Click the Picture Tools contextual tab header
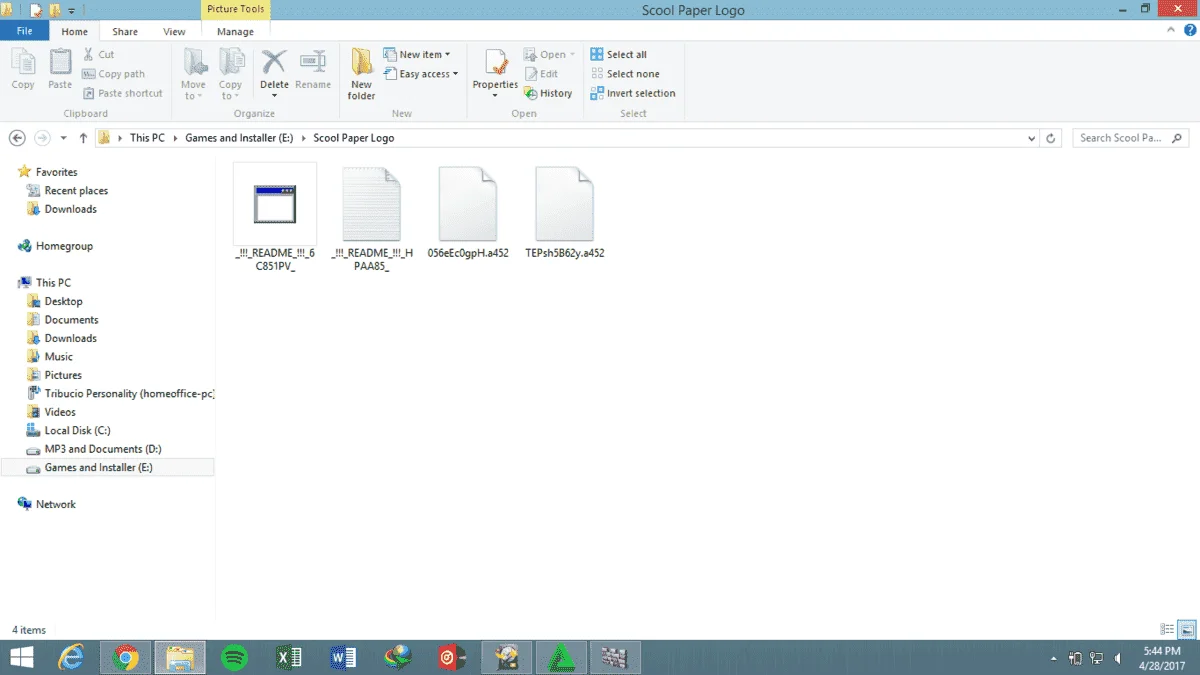 coord(236,10)
